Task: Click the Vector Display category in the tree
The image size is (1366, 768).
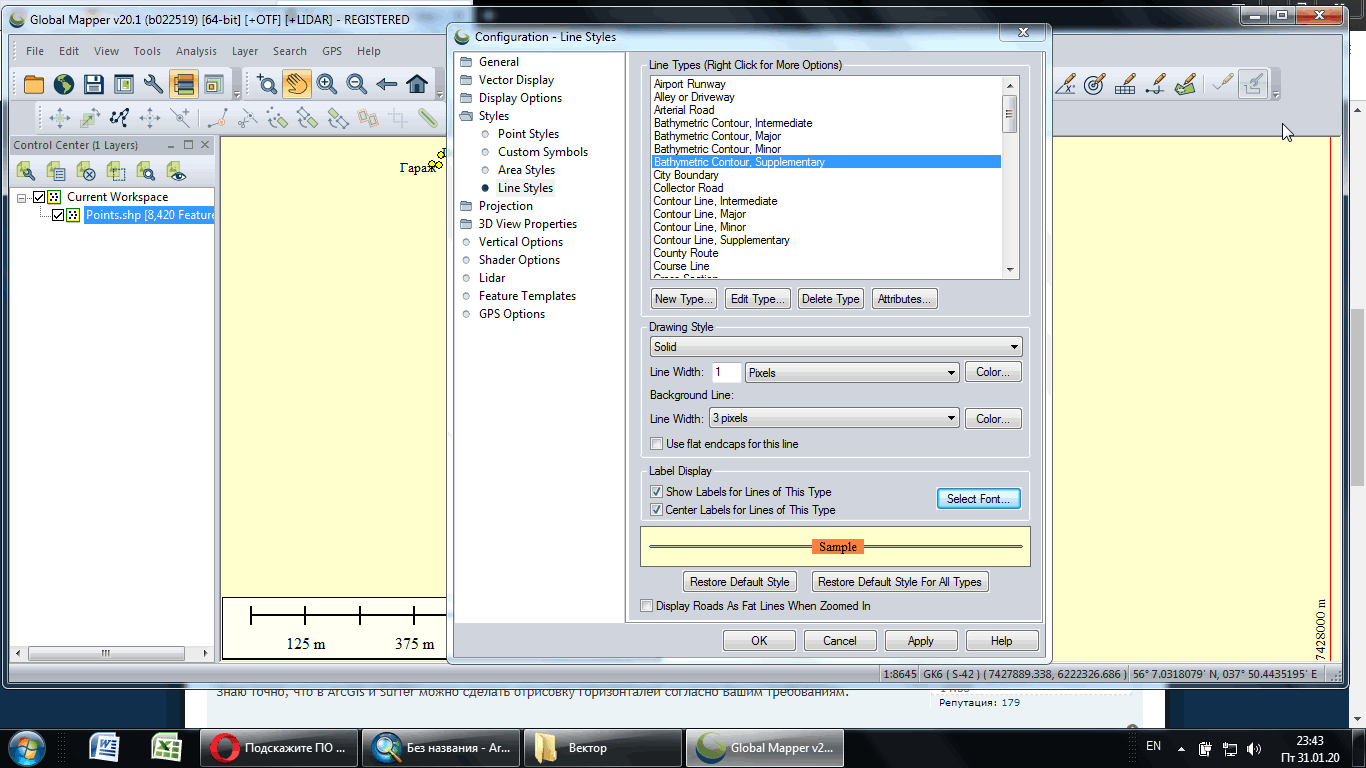Action: coord(516,80)
